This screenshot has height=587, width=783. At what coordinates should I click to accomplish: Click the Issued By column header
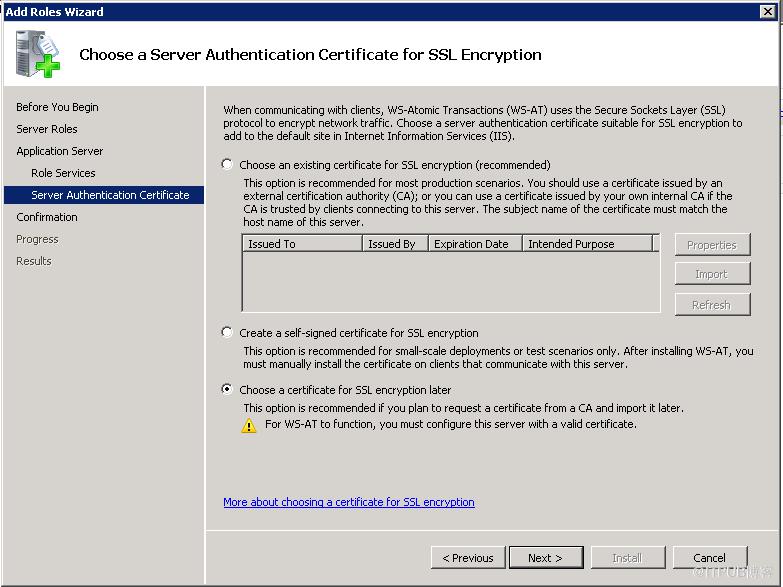tap(395, 244)
